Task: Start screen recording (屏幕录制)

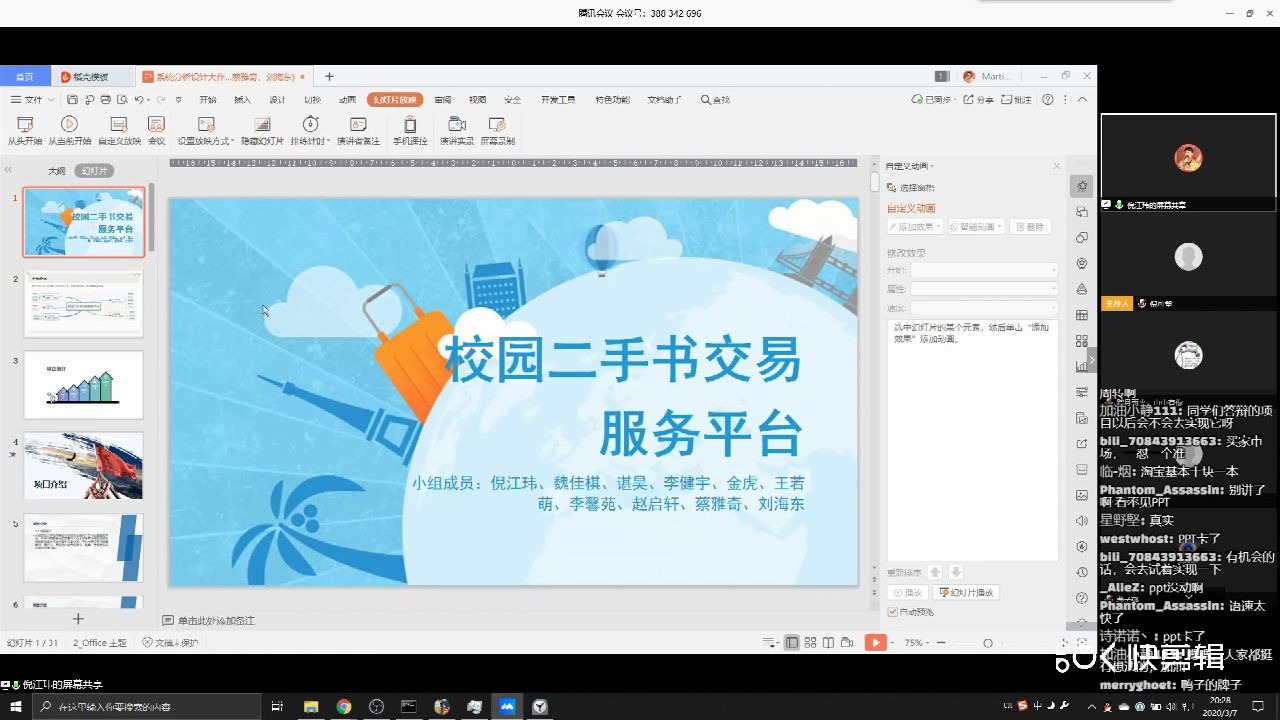Action: tap(497, 130)
